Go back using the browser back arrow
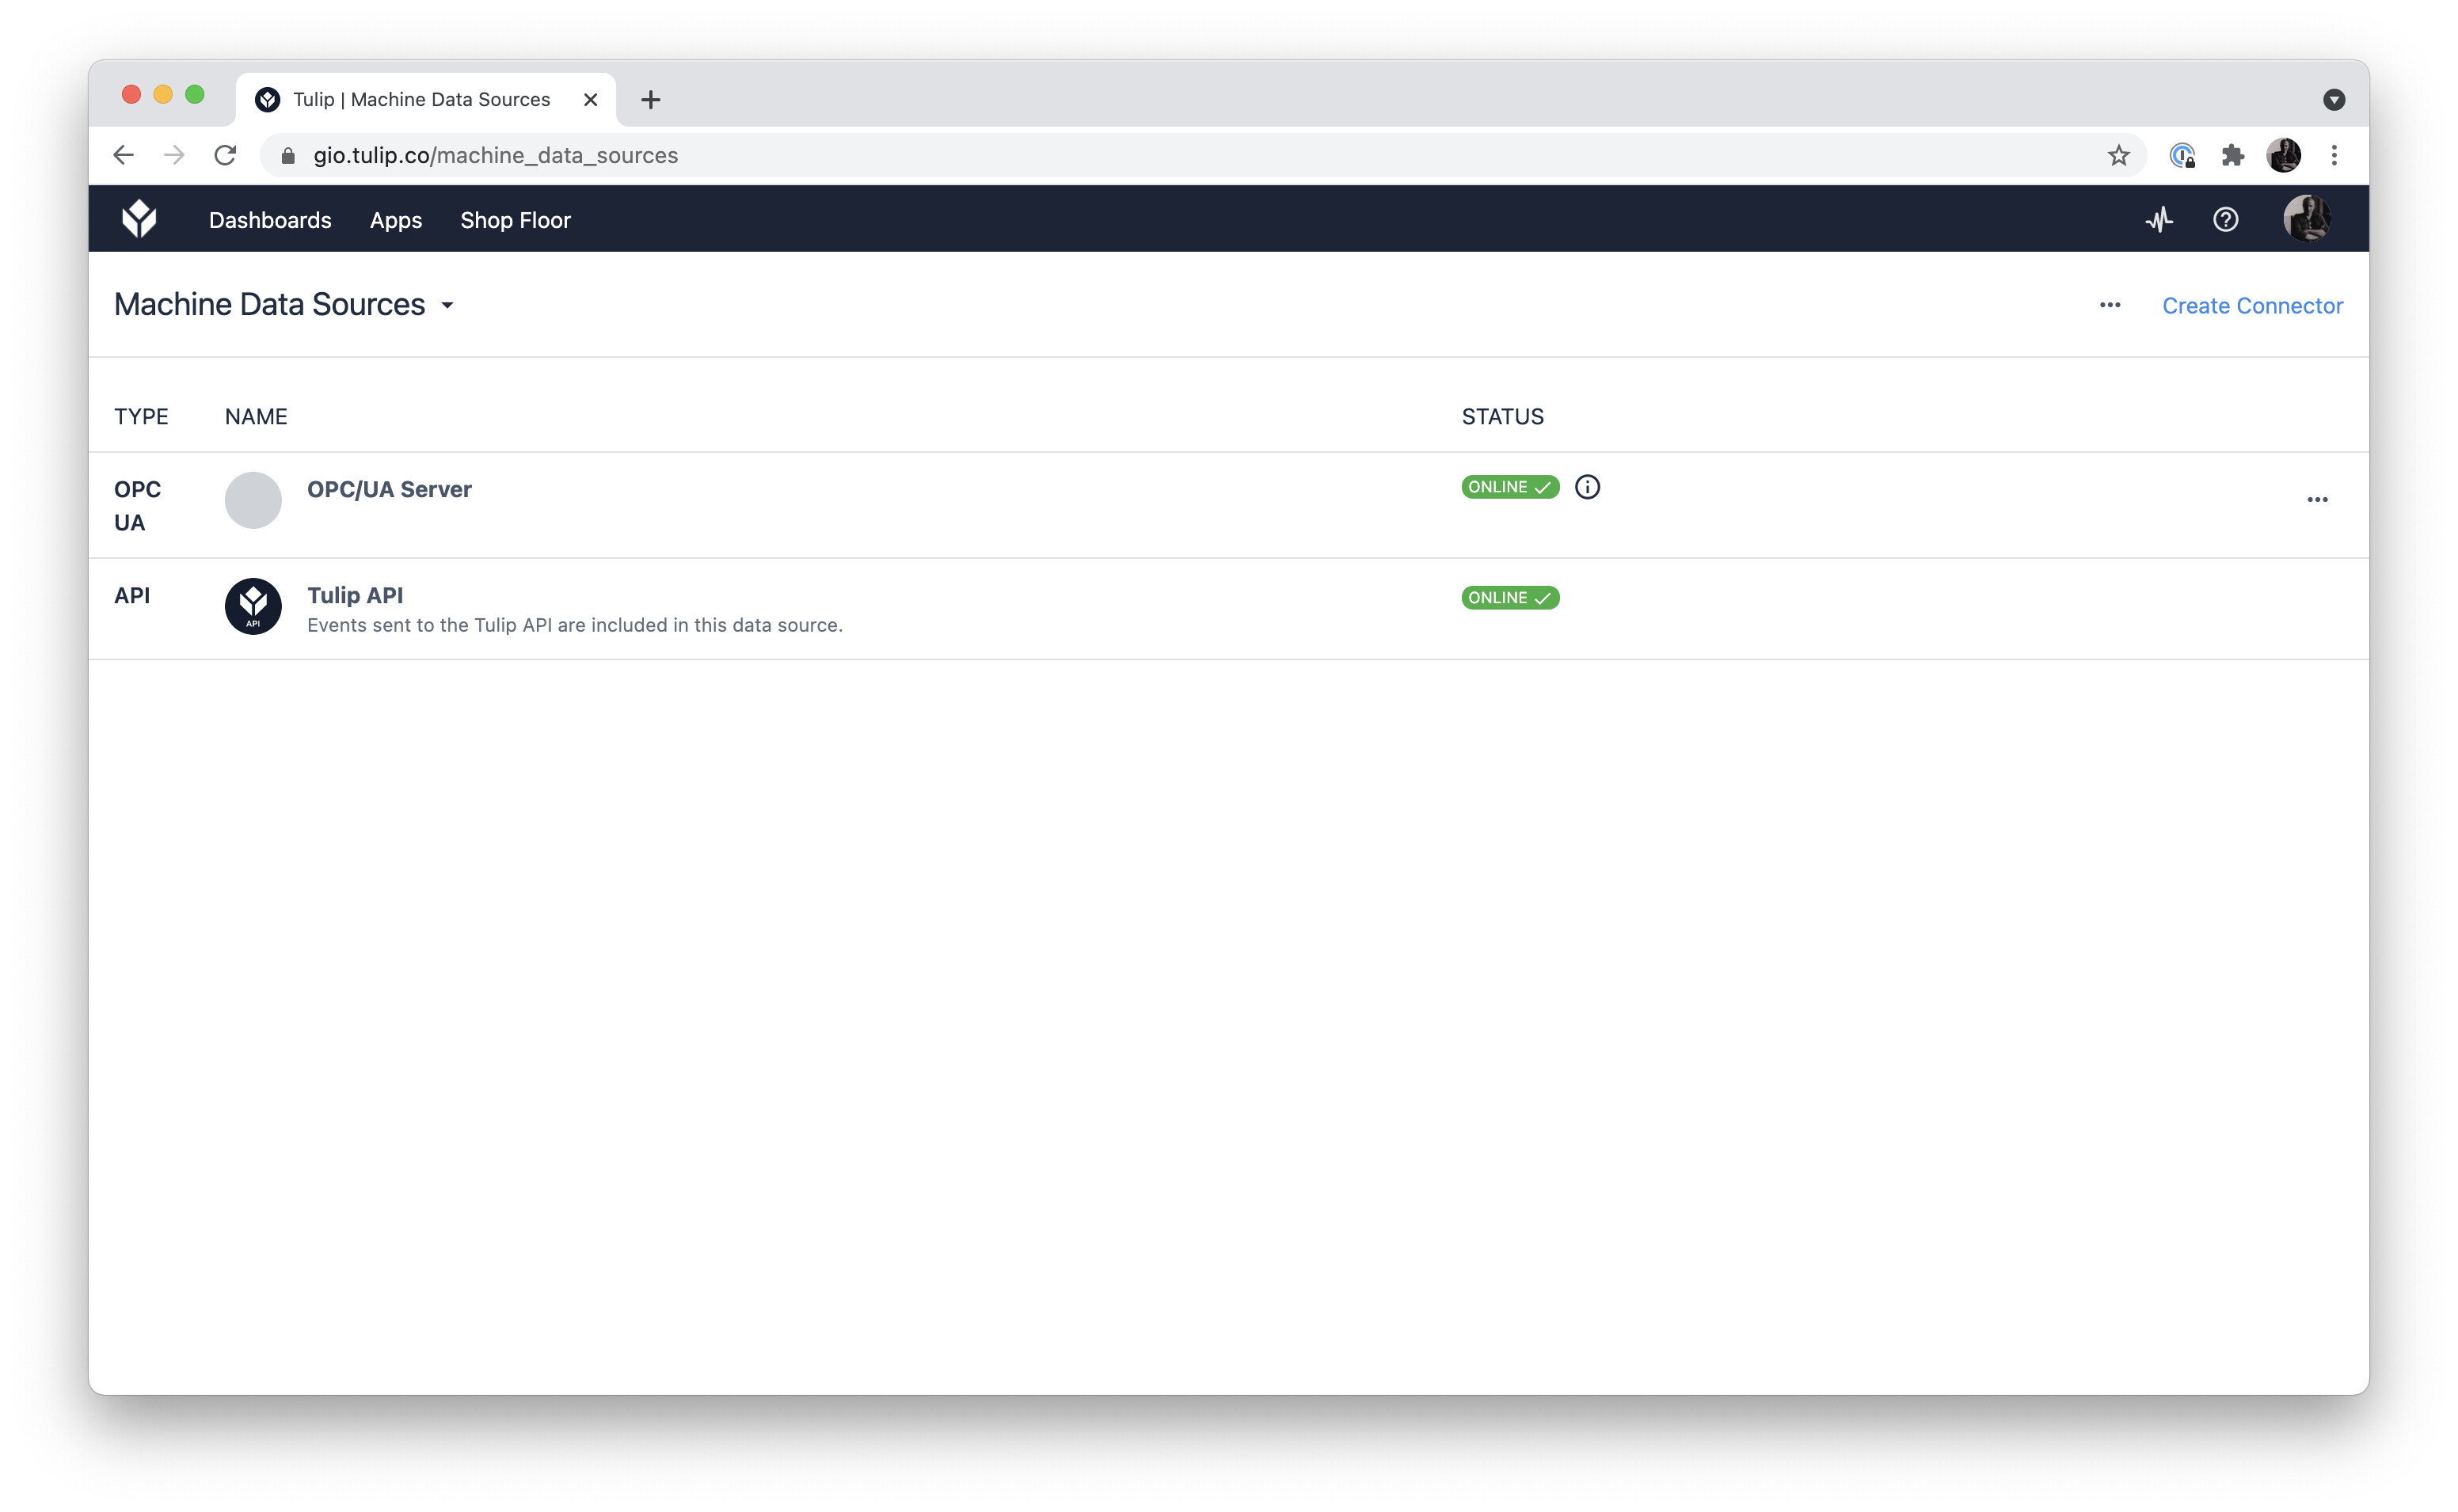The height and width of the screenshot is (1512, 2458). pos(123,155)
